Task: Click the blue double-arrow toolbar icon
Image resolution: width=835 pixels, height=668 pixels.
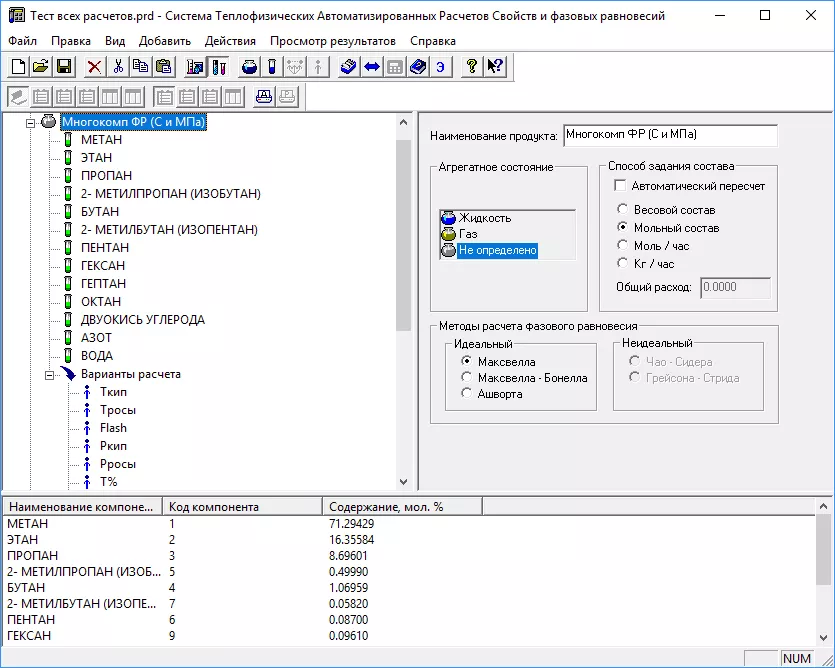Action: pos(372,67)
